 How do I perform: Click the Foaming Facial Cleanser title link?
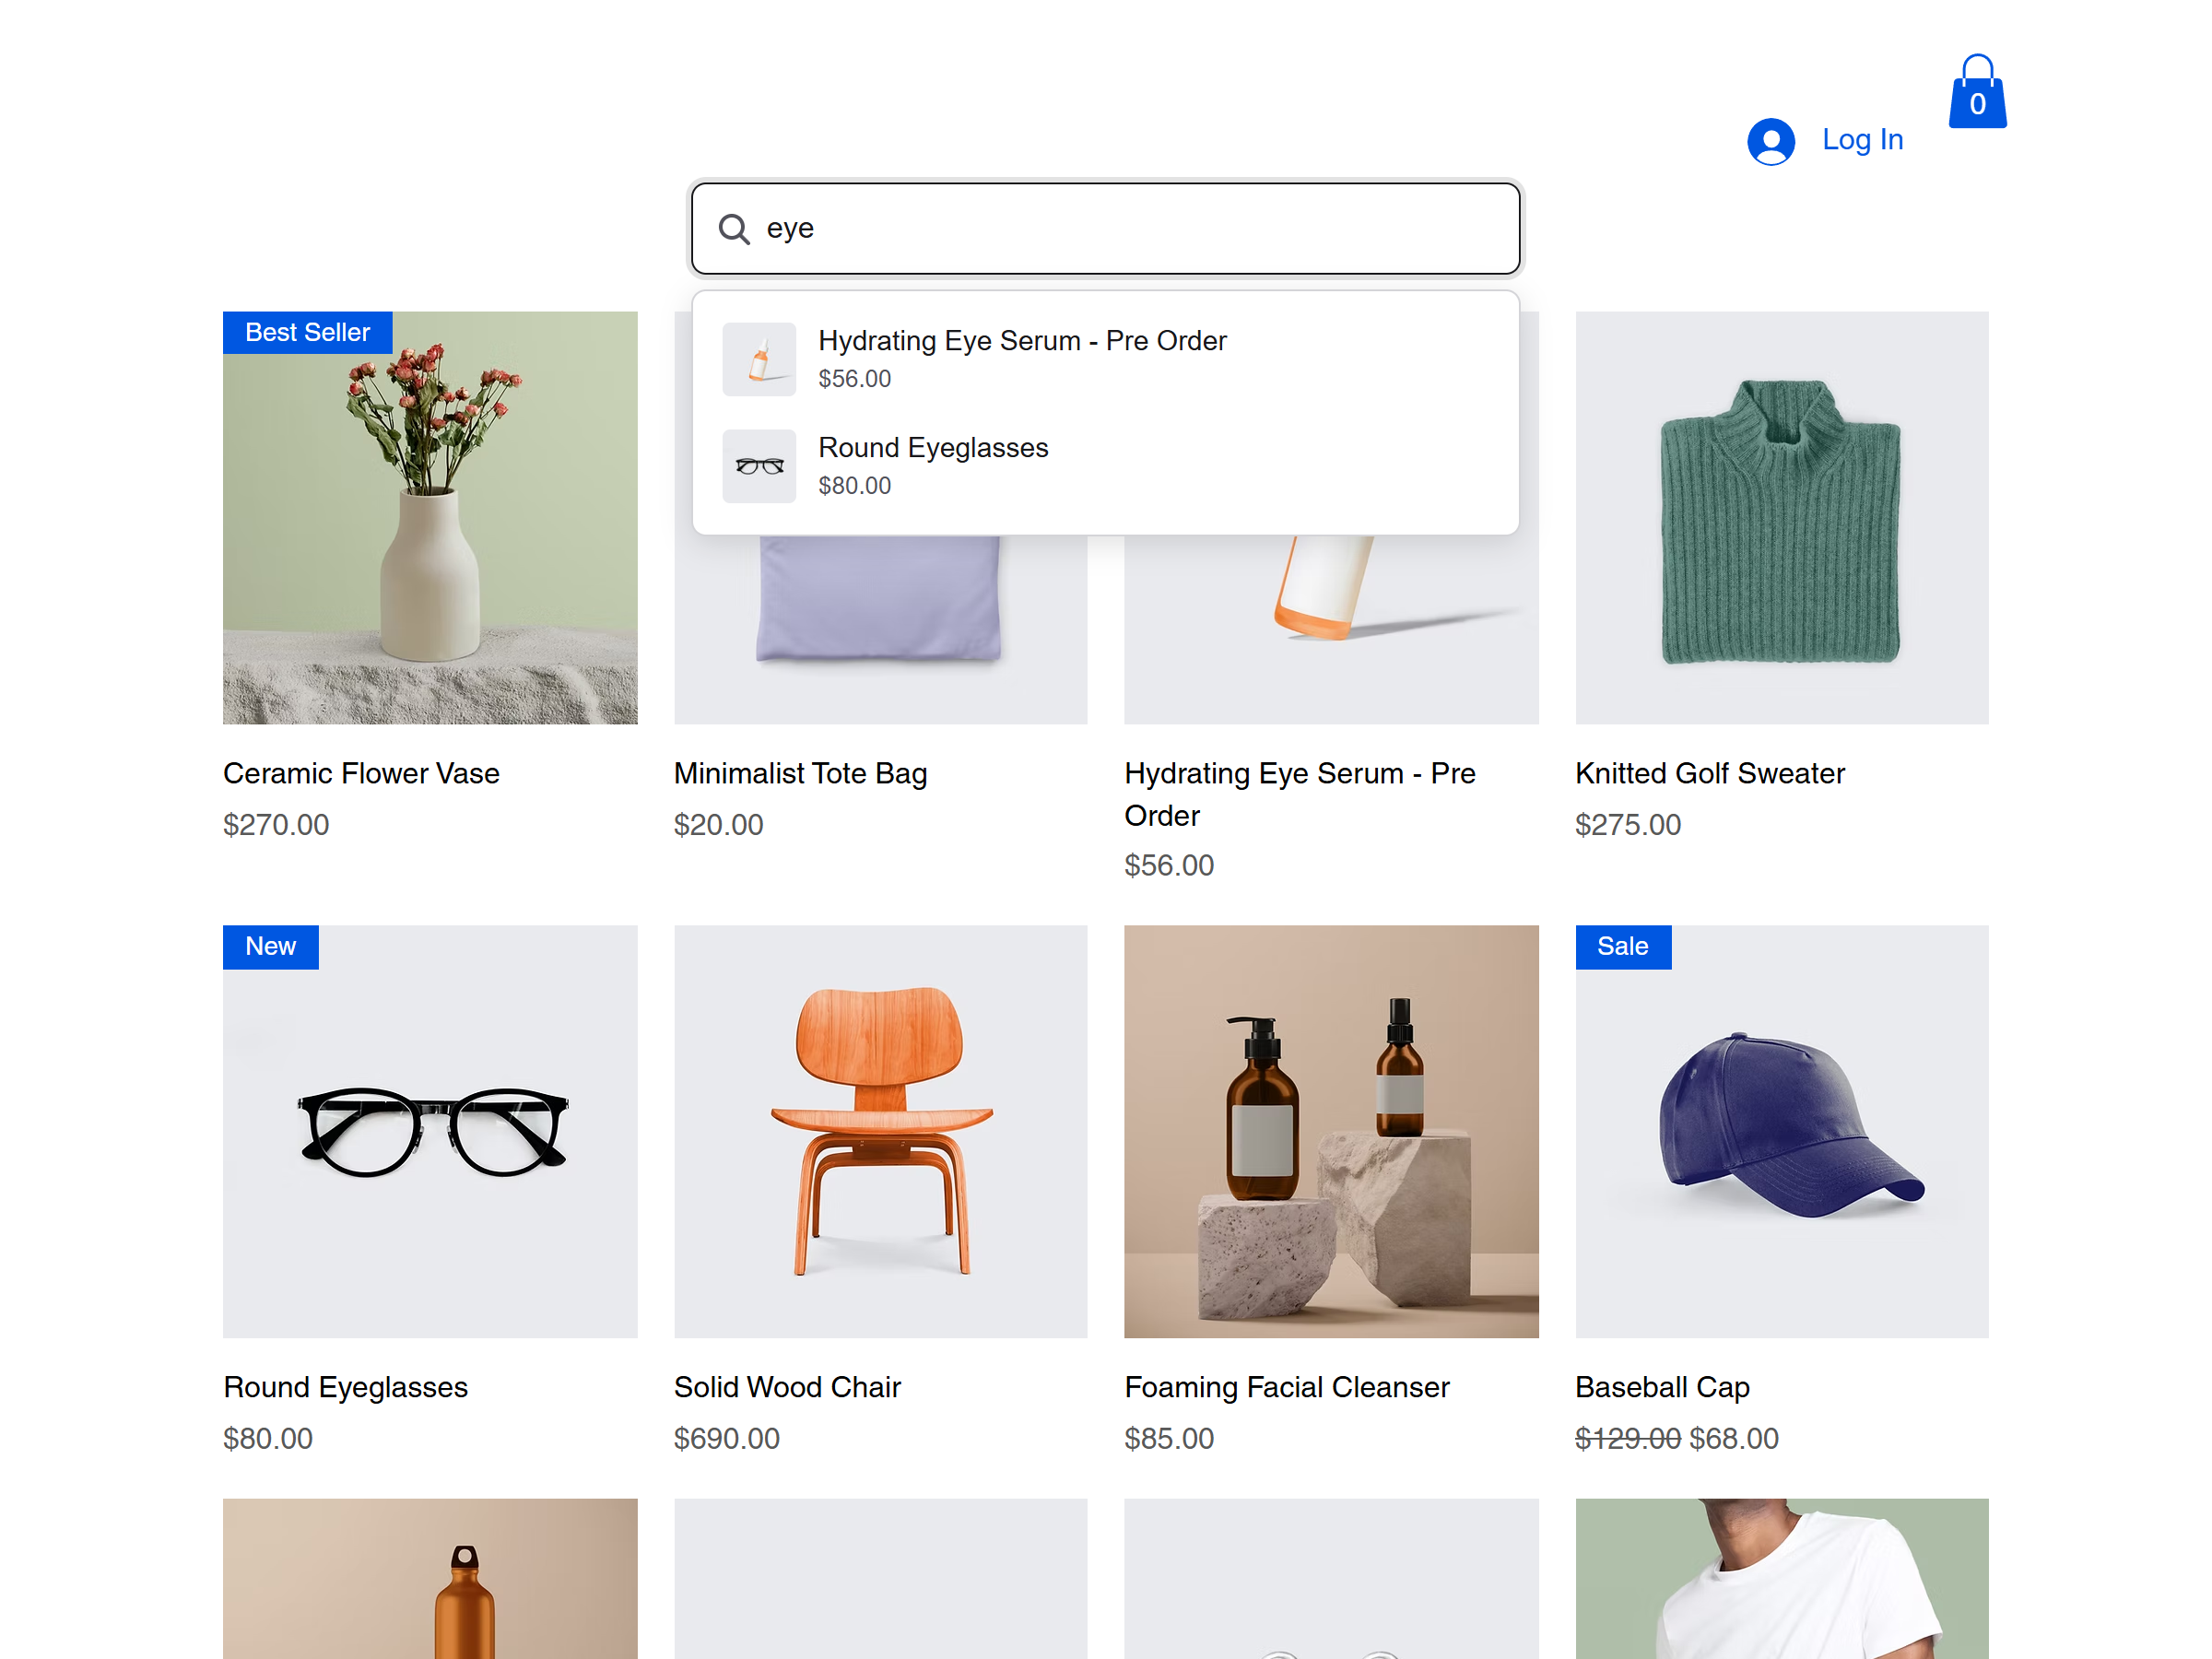(x=1286, y=1387)
